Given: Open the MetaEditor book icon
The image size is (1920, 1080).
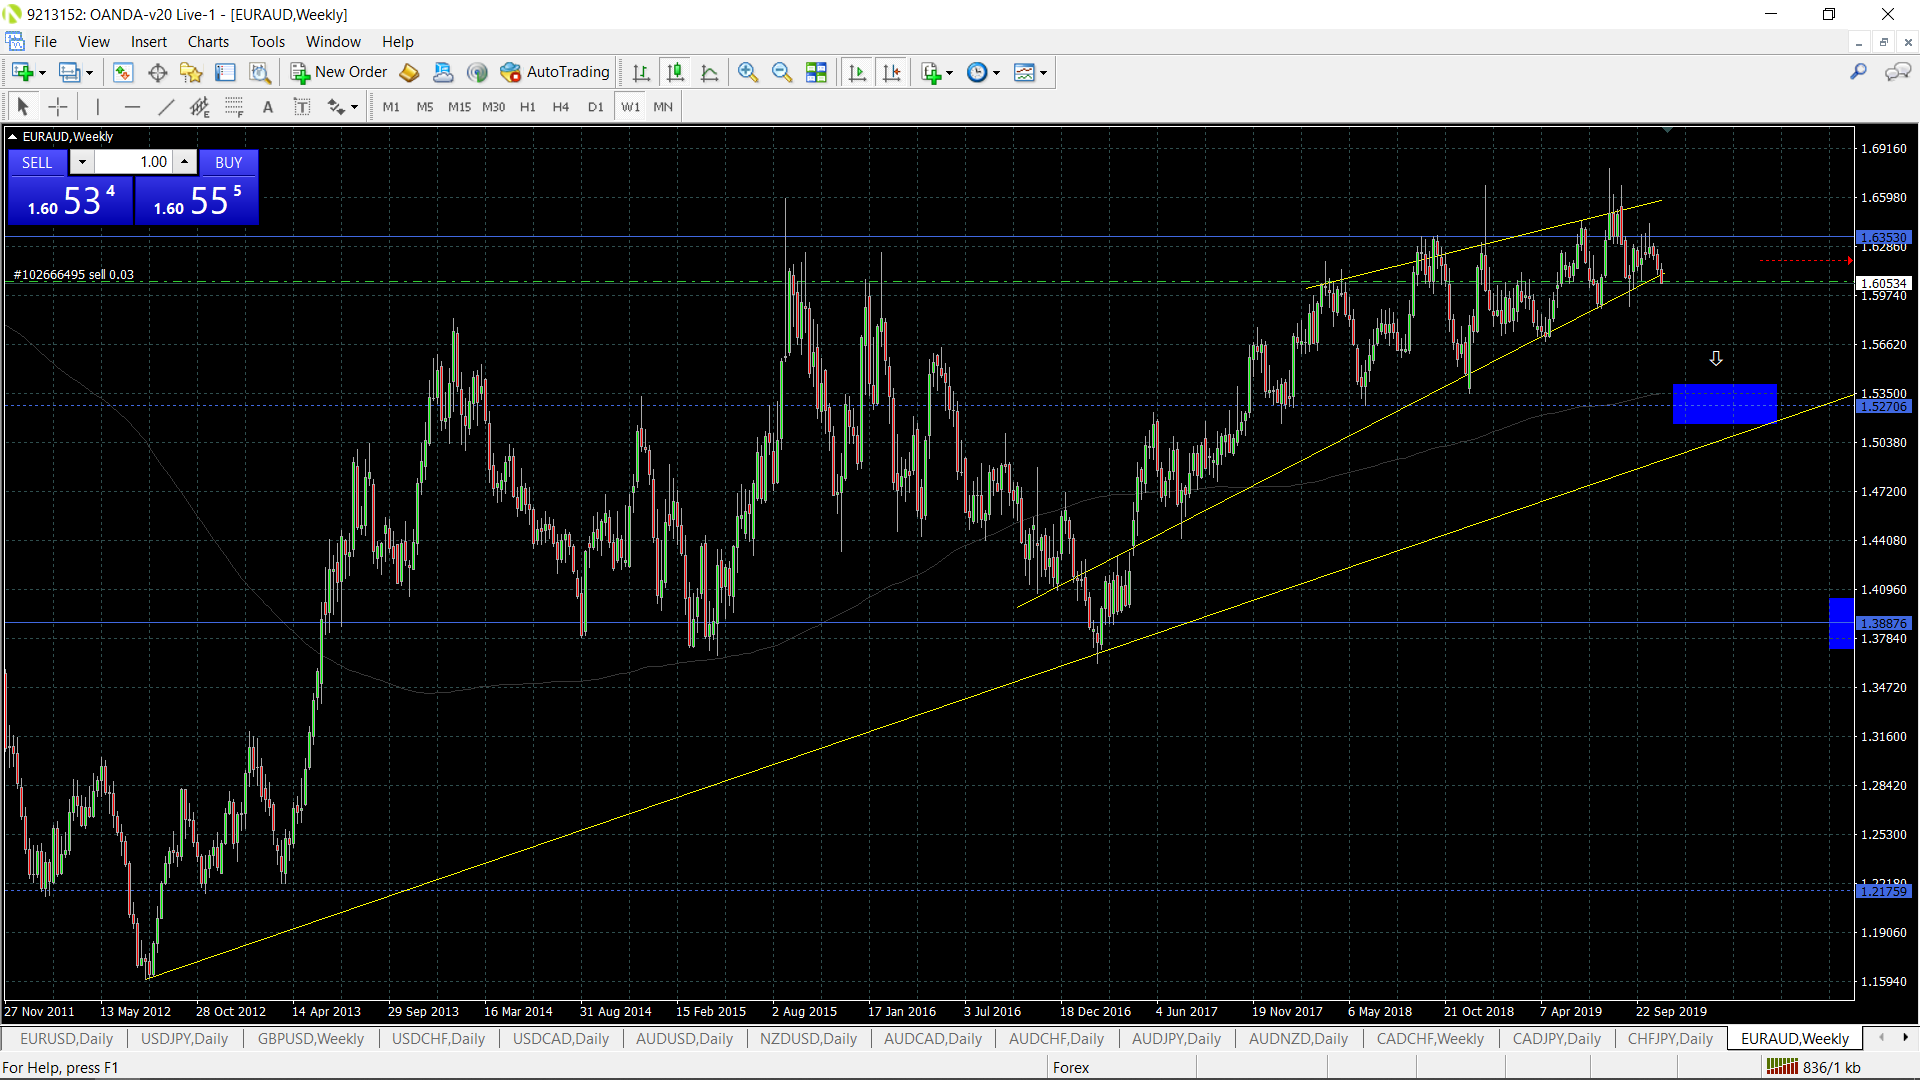Looking at the screenshot, I should tap(409, 72).
